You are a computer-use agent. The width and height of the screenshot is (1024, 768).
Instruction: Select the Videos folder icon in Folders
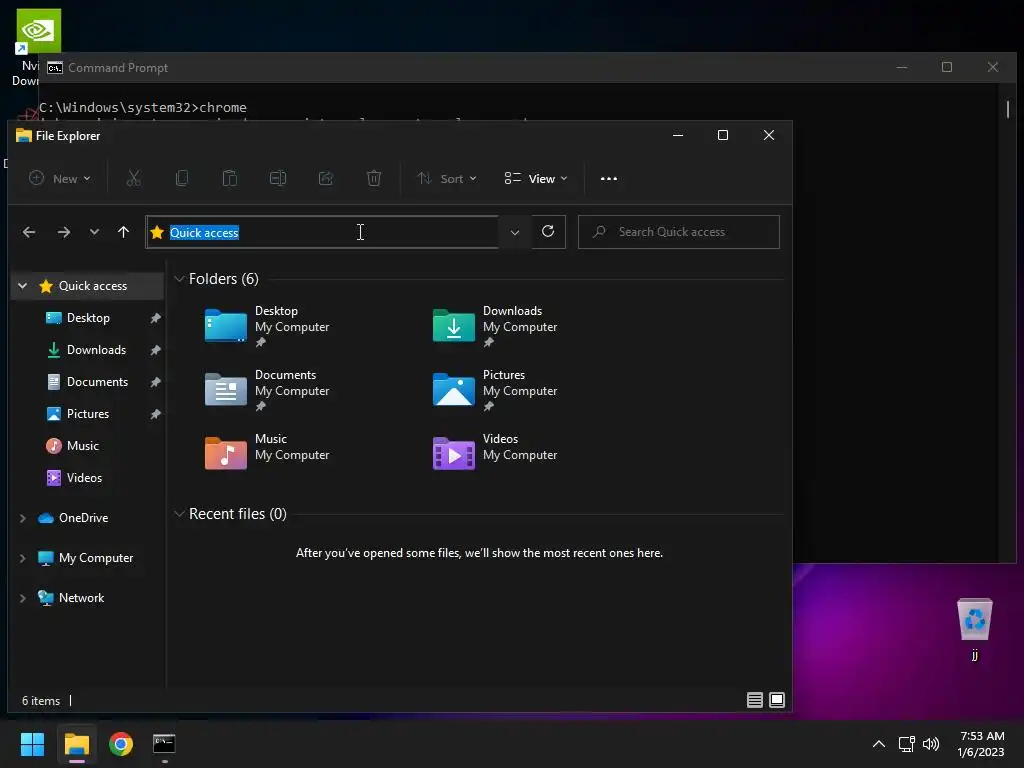point(453,453)
